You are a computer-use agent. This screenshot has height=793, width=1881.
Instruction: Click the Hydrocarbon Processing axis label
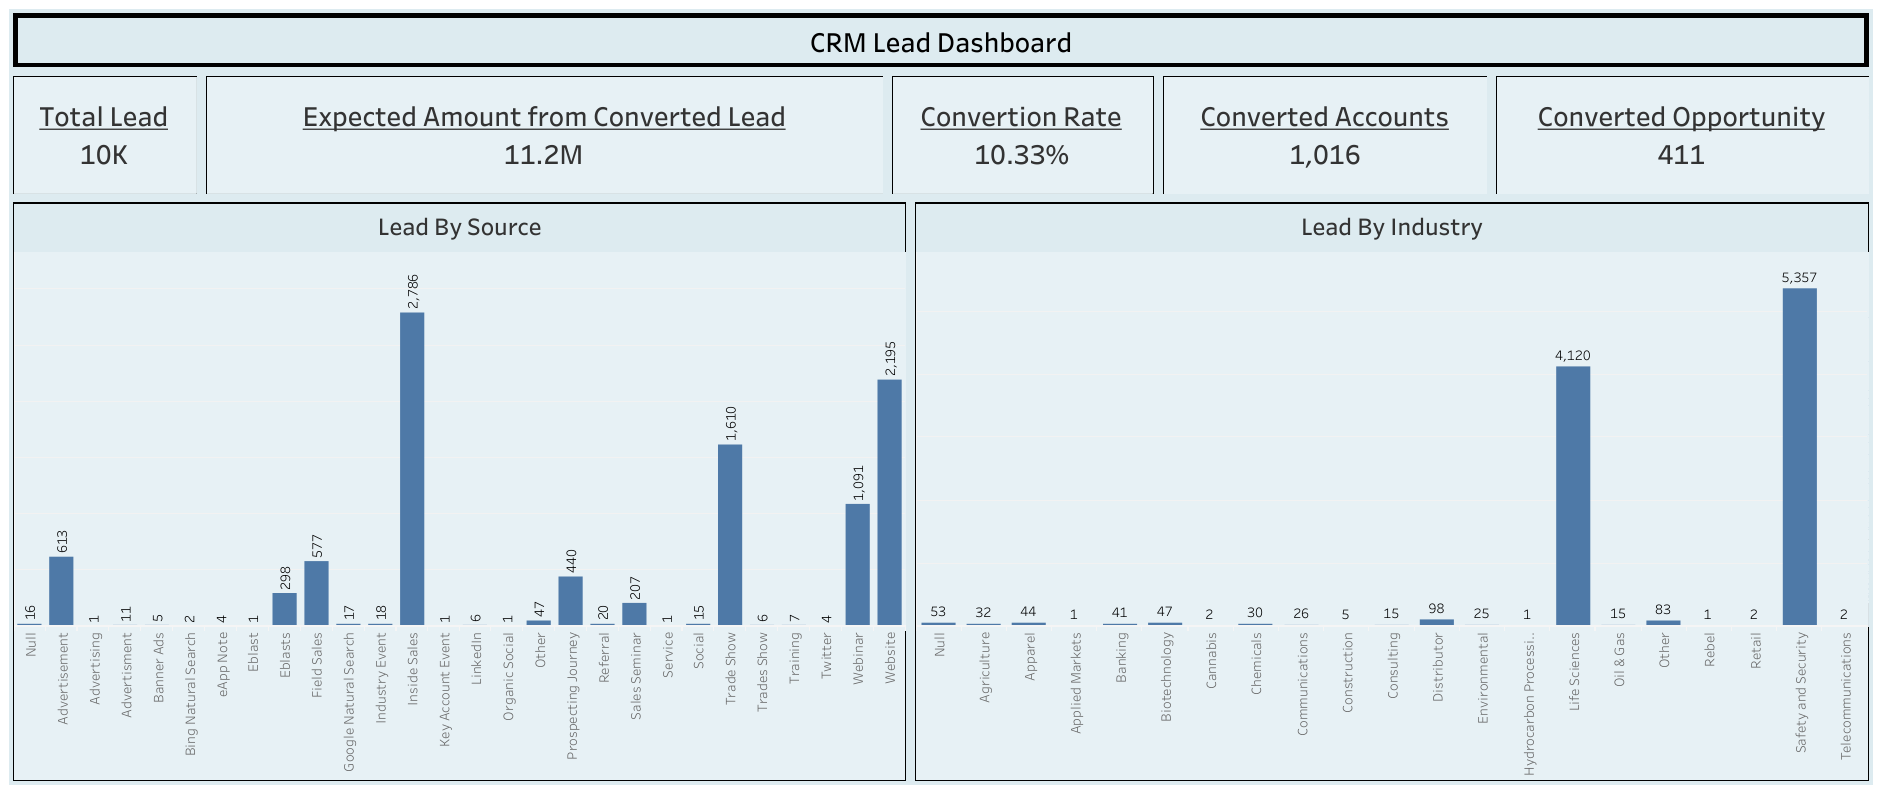pos(1529,704)
